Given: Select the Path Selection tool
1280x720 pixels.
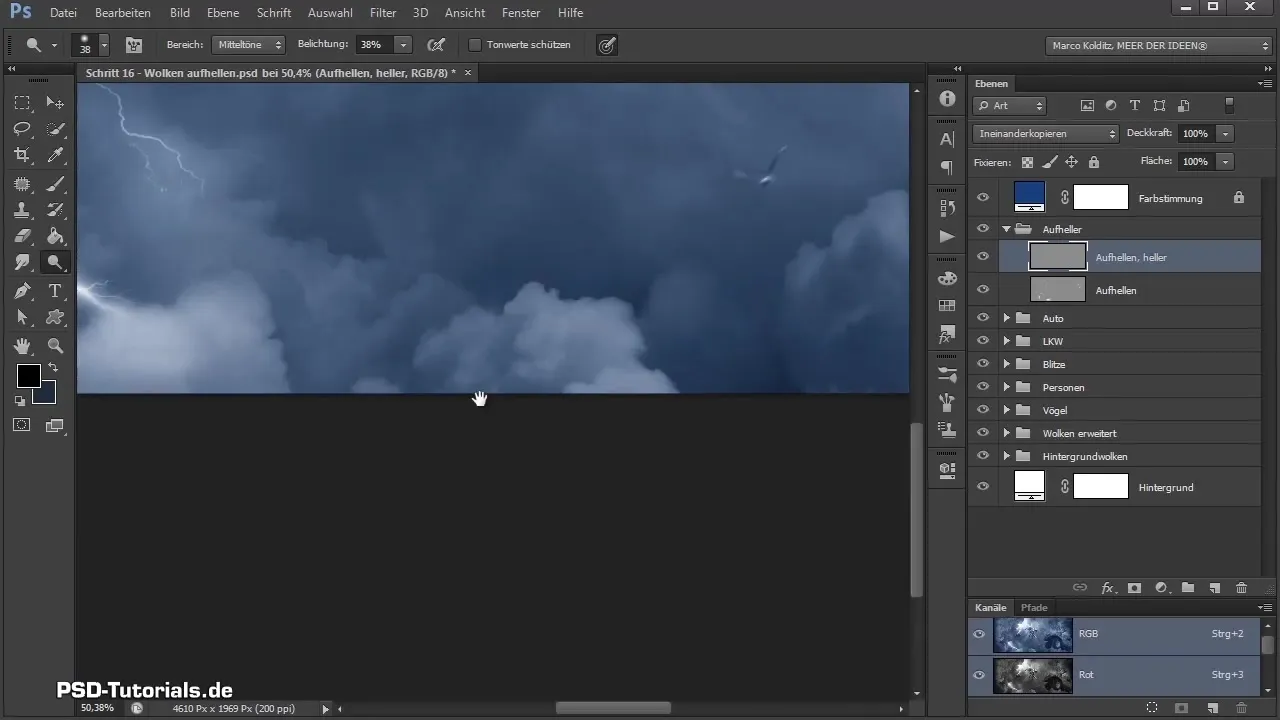Looking at the screenshot, I should pyautogui.click(x=22, y=317).
